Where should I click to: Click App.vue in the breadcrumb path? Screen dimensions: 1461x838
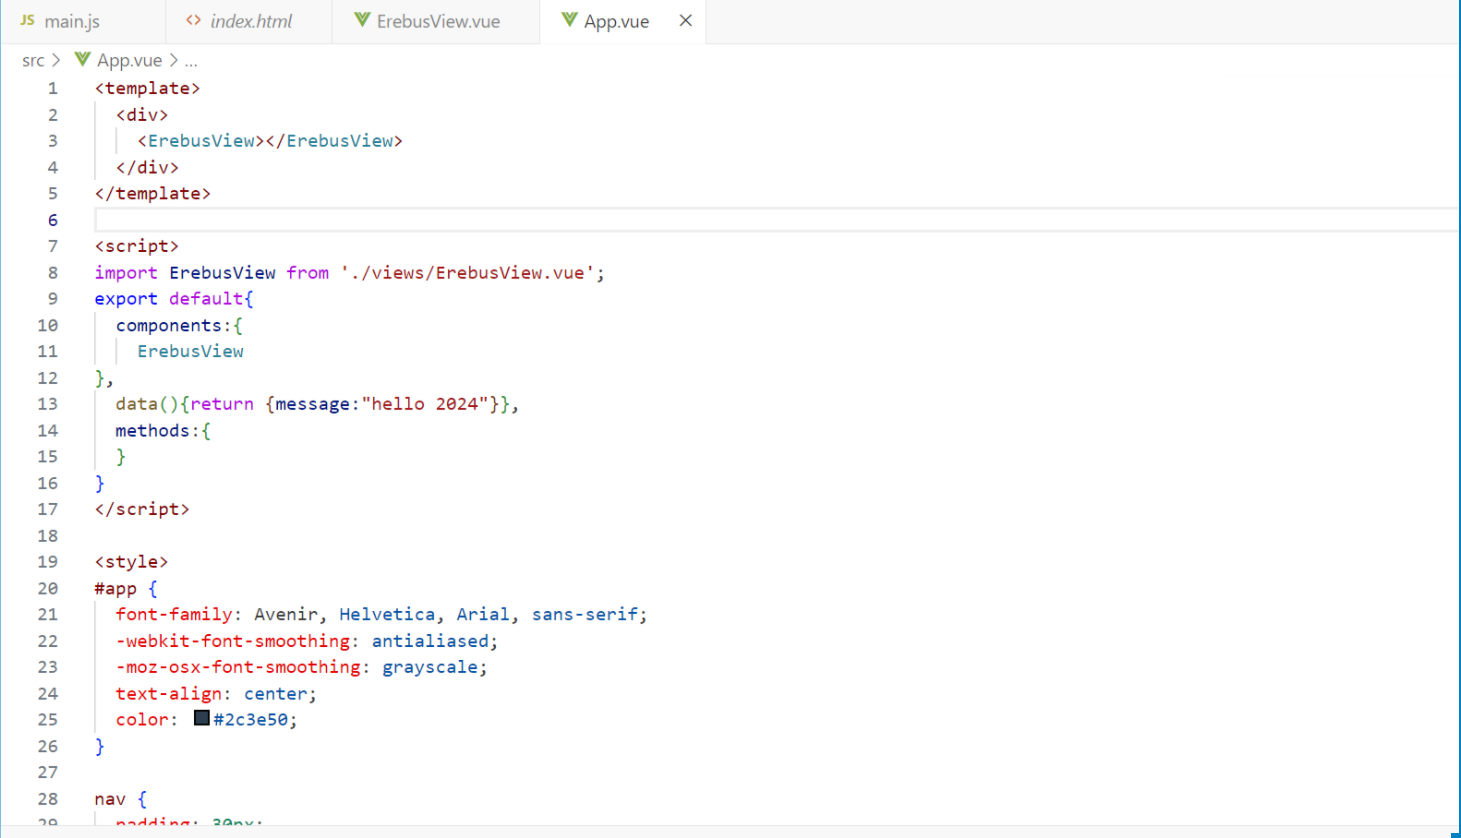click(x=129, y=61)
